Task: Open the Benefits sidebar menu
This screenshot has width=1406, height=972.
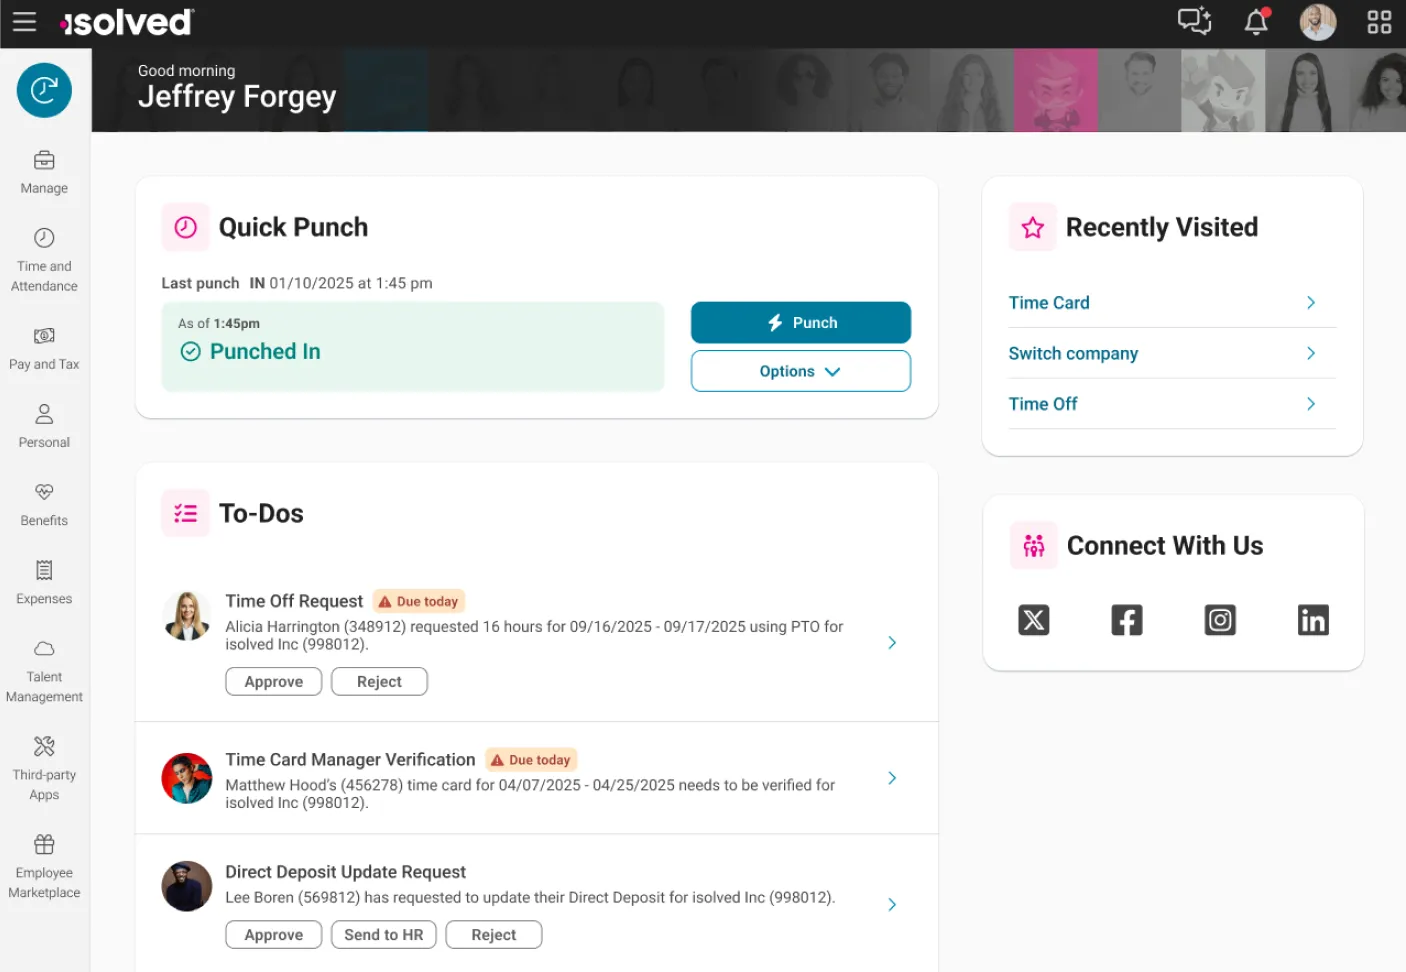Action: pos(44,505)
